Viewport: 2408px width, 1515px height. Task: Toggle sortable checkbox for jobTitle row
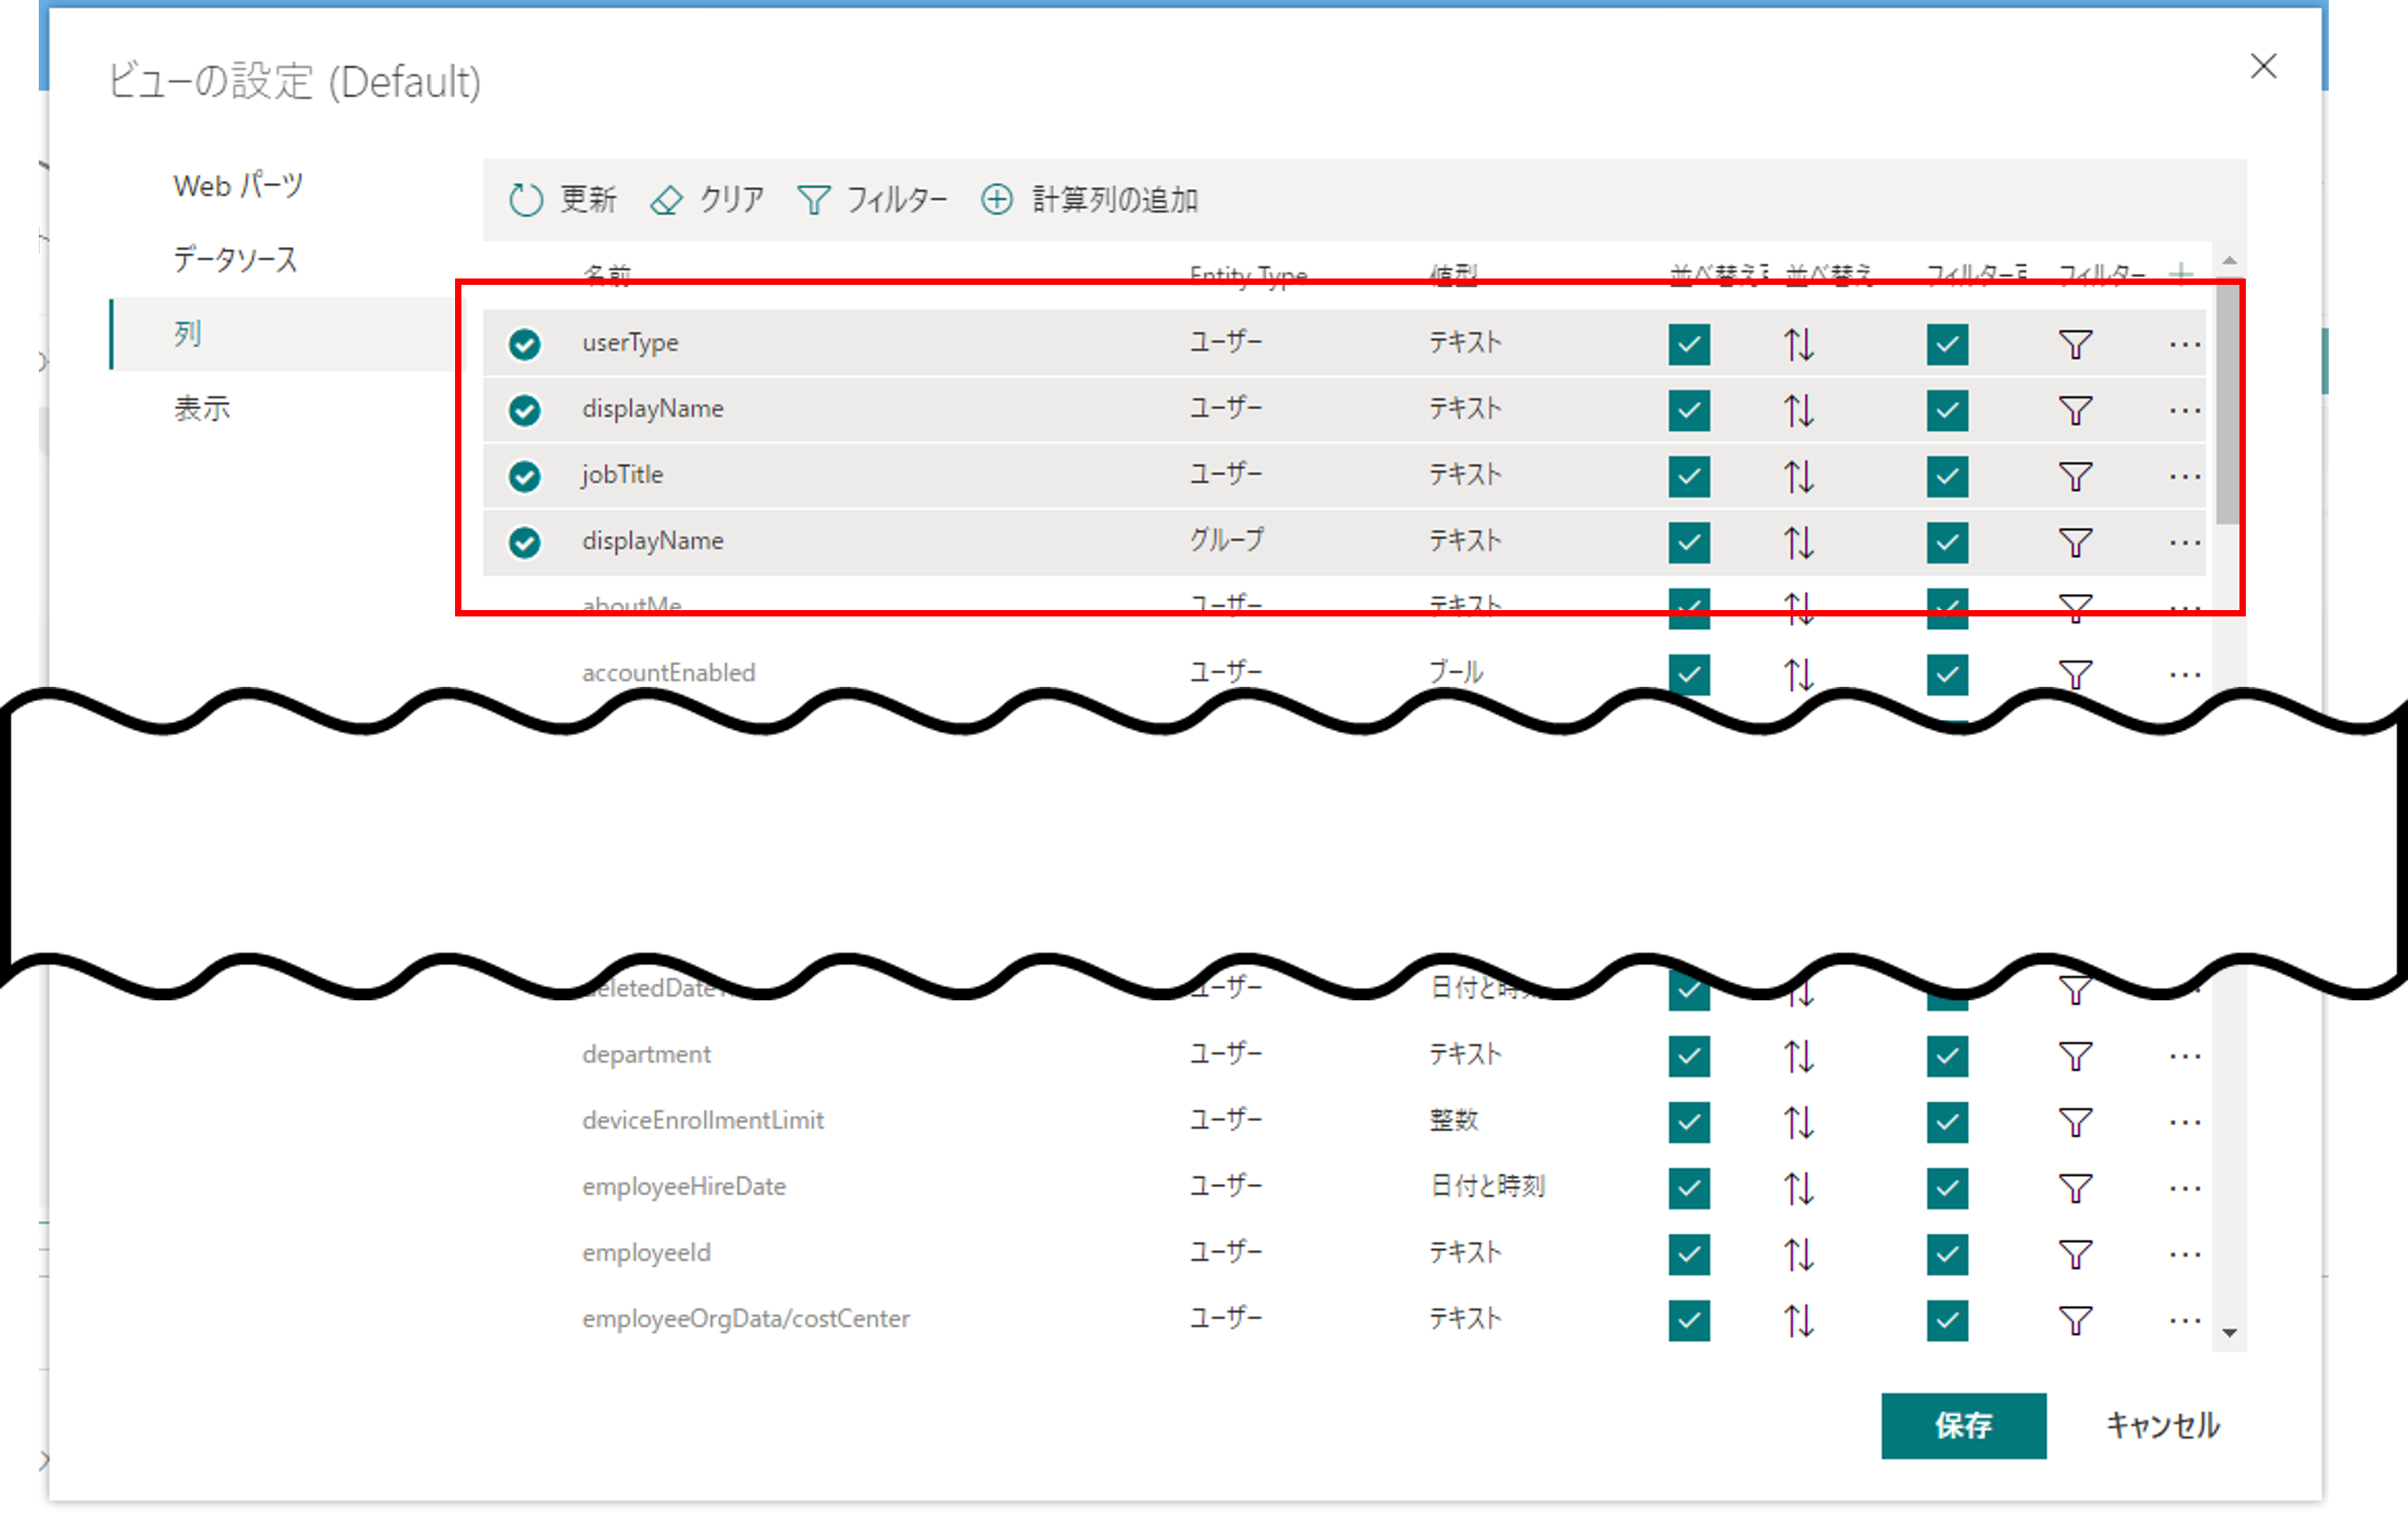pos(1689,477)
